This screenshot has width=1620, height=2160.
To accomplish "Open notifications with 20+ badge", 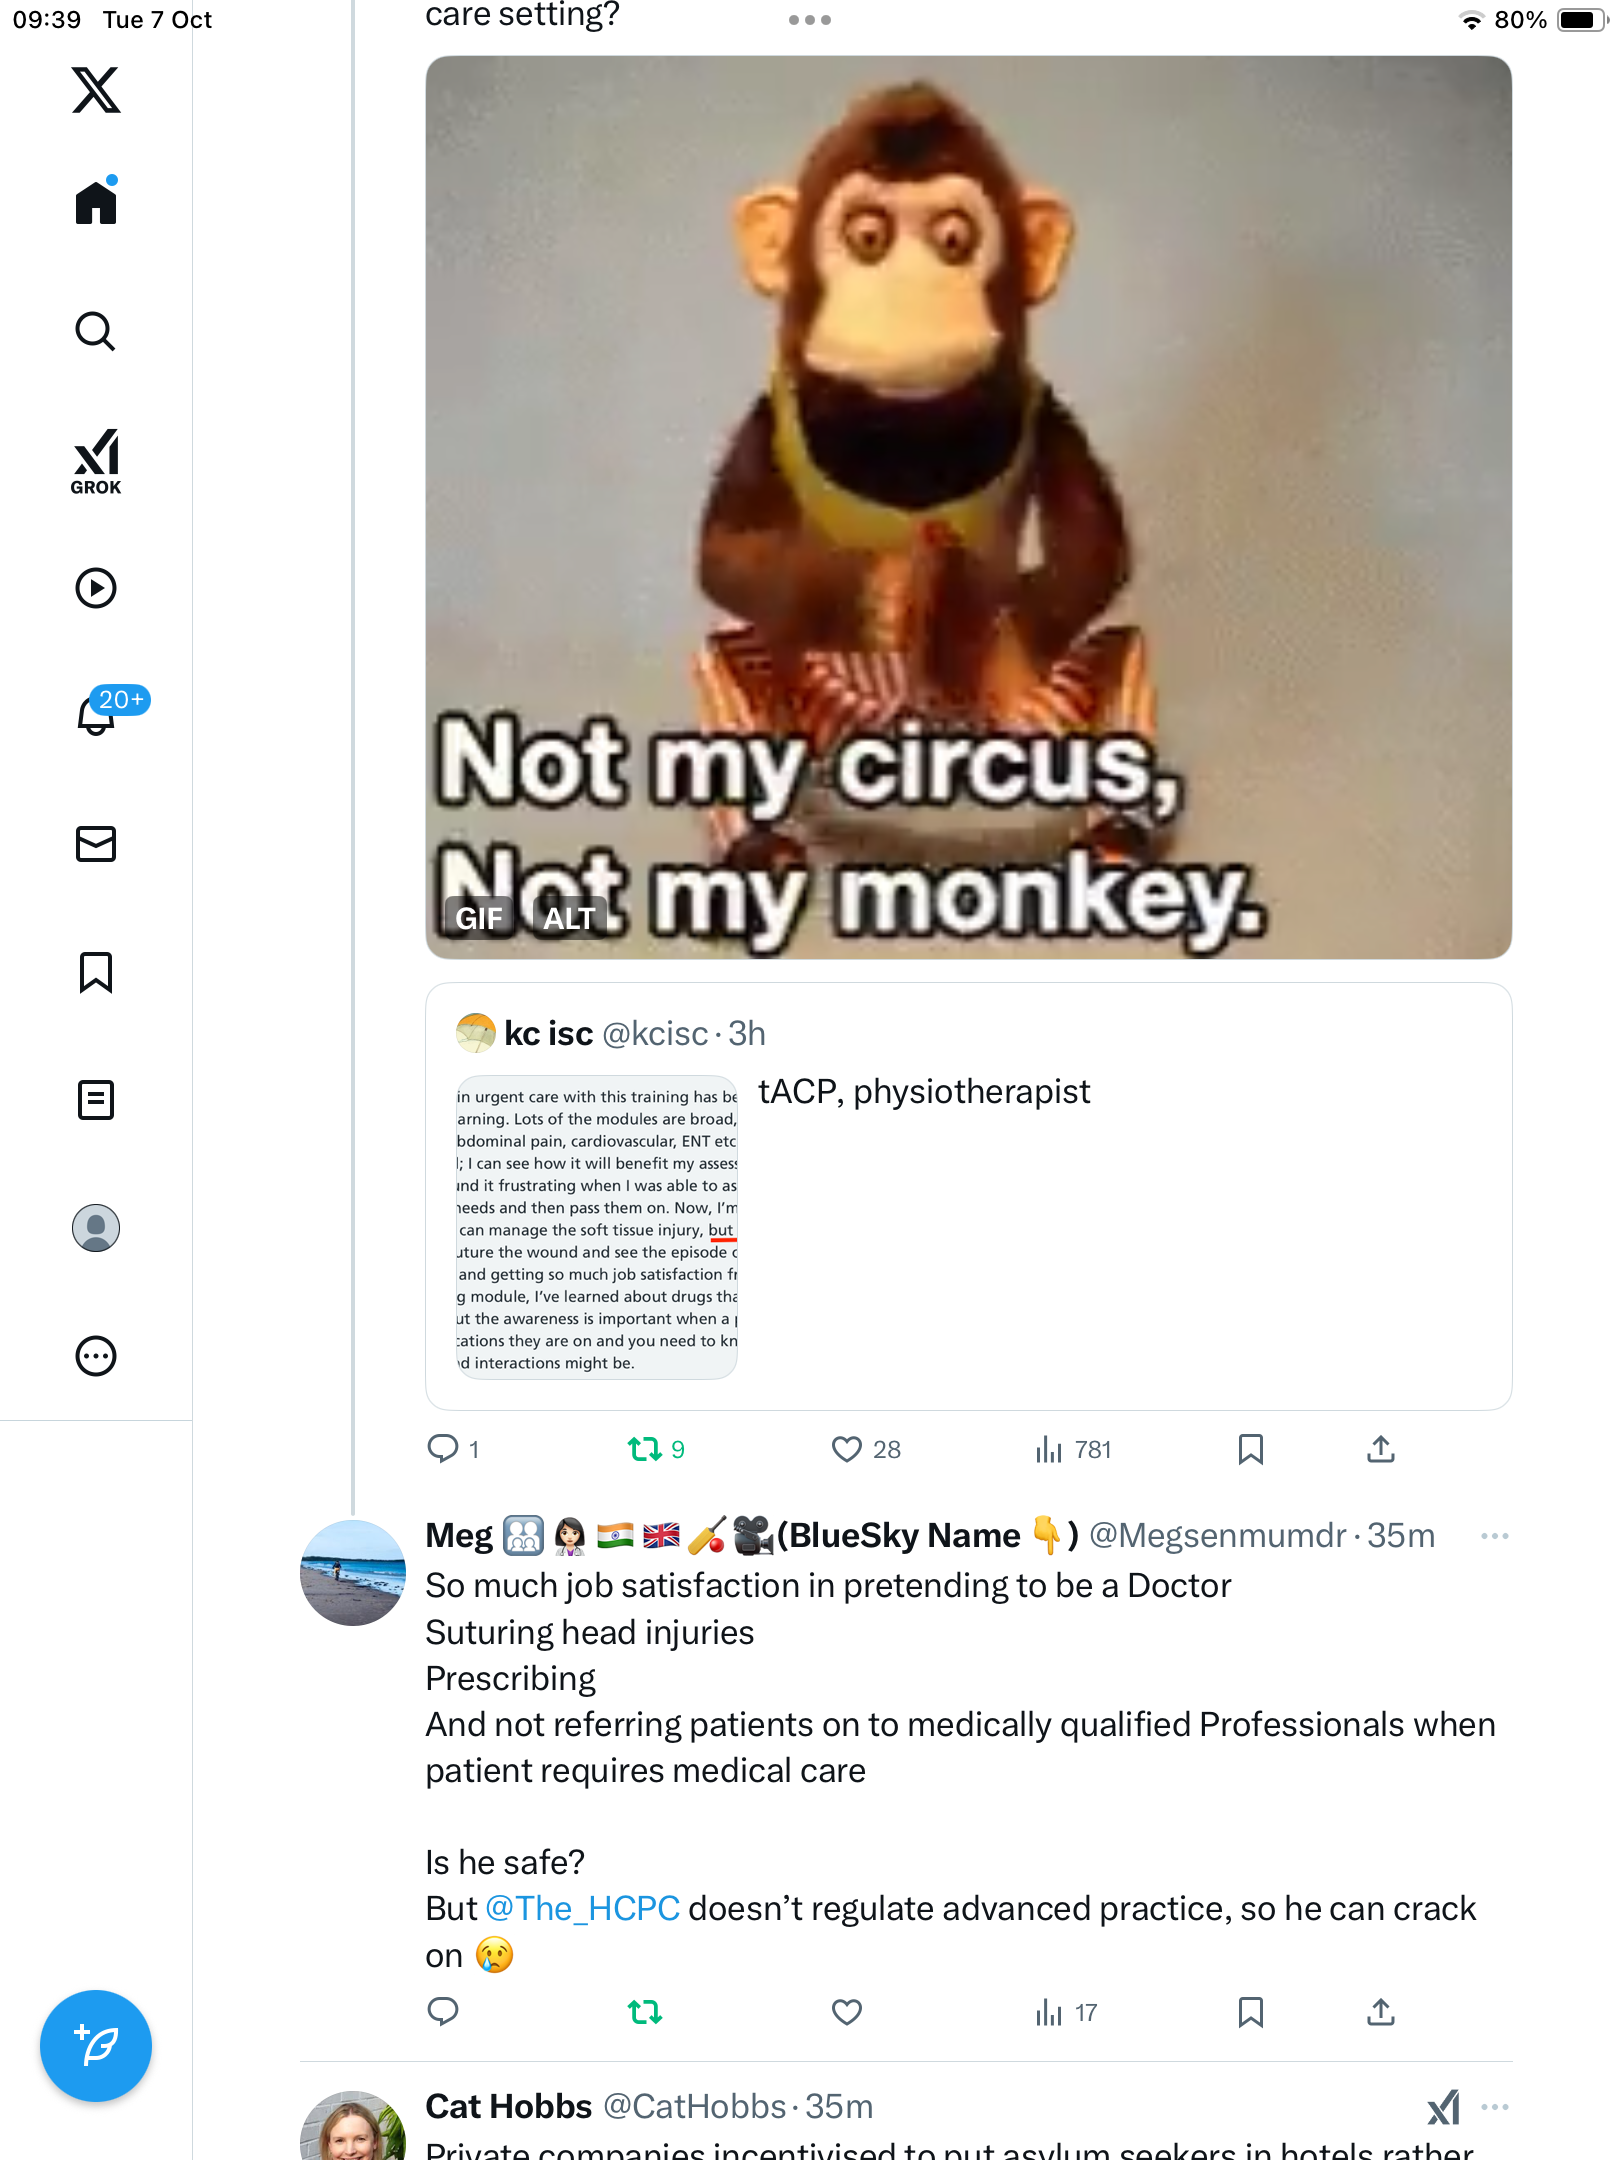I will coord(98,715).
